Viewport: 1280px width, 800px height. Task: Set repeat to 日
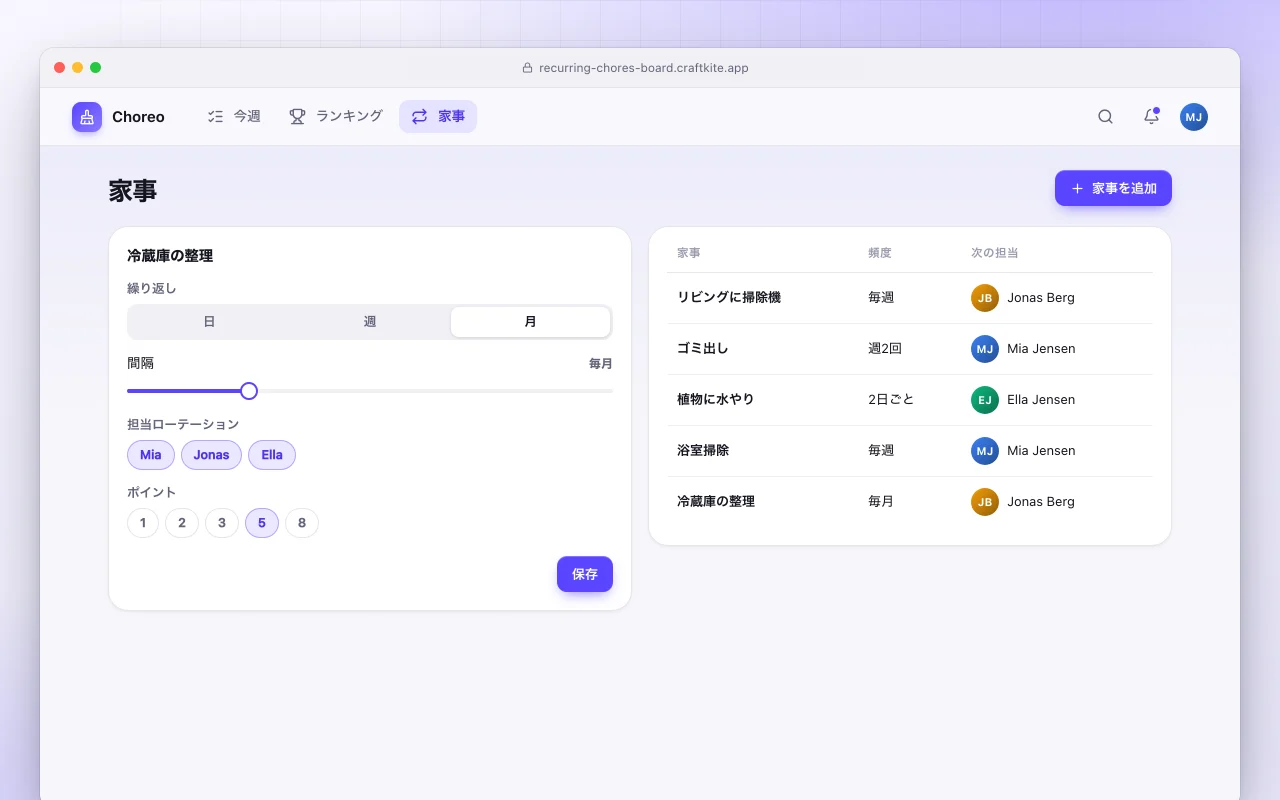(x=209, y=322)
